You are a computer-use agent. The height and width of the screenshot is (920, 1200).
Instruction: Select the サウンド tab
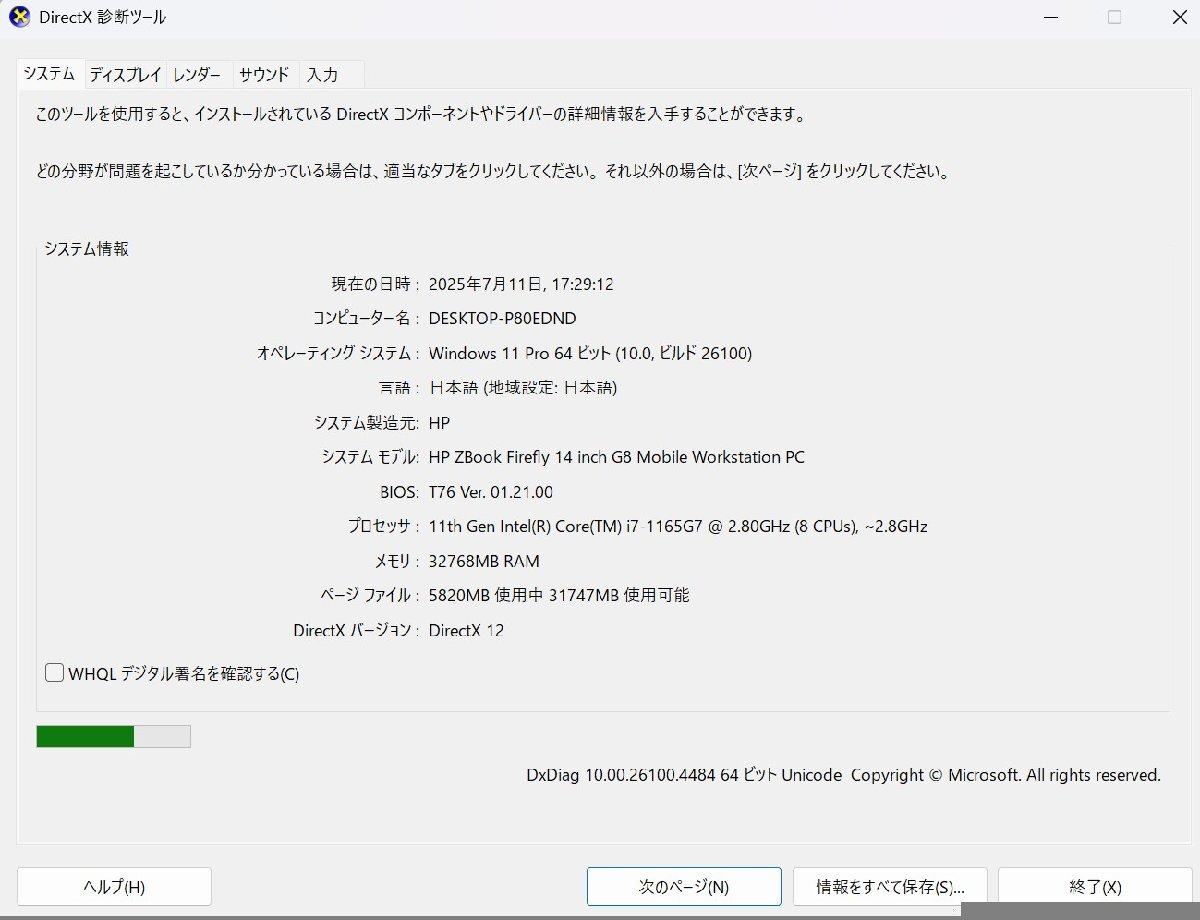point(264,74)
